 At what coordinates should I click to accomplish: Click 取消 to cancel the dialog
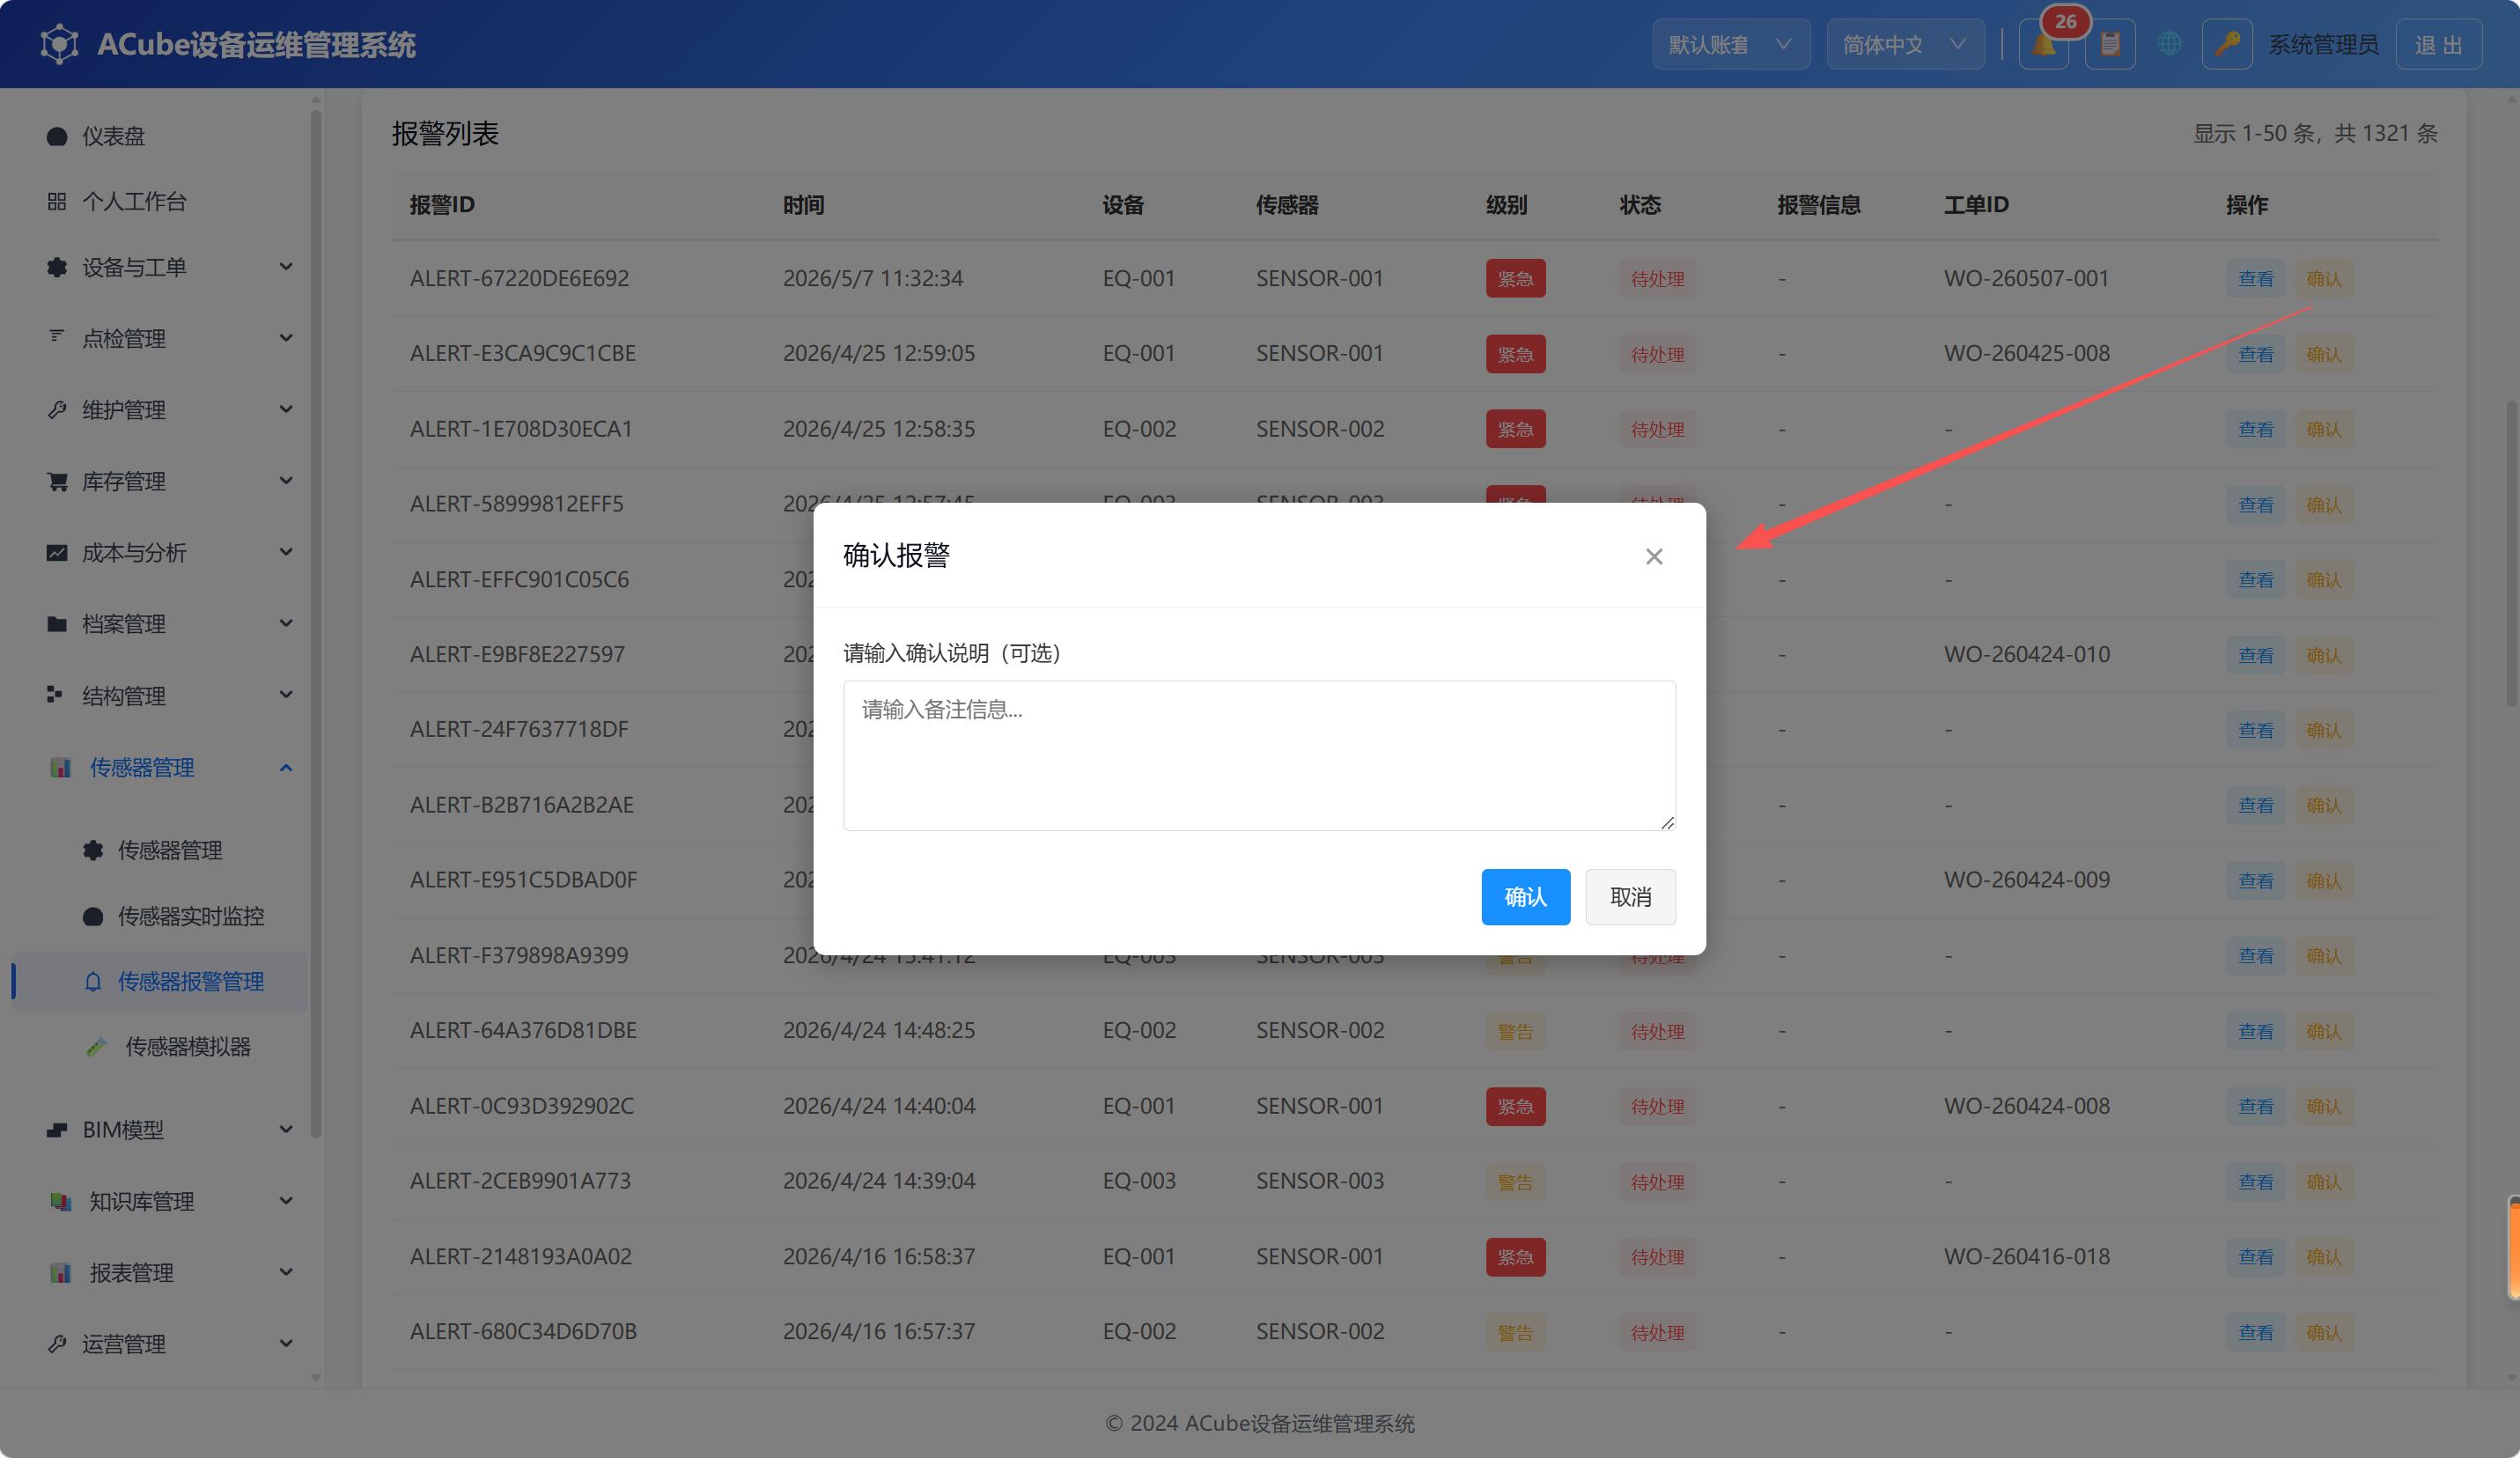1630,897
